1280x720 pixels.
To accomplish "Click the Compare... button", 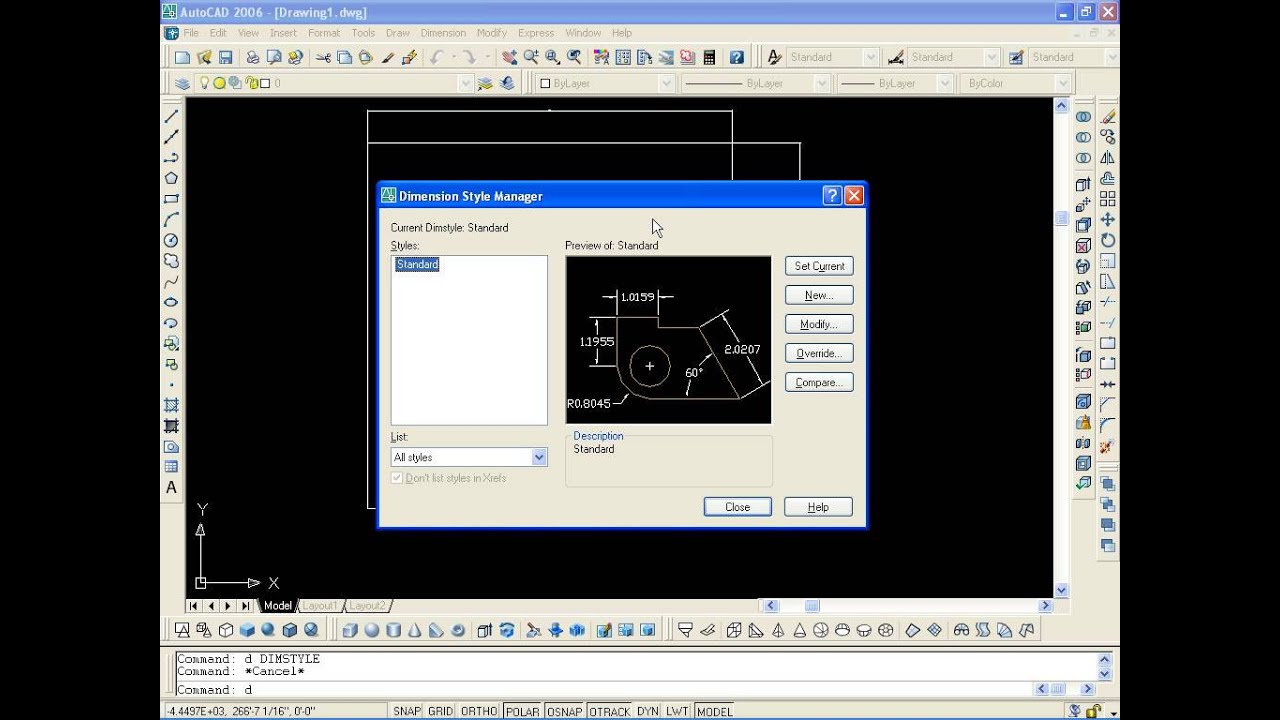I will 819,382.
